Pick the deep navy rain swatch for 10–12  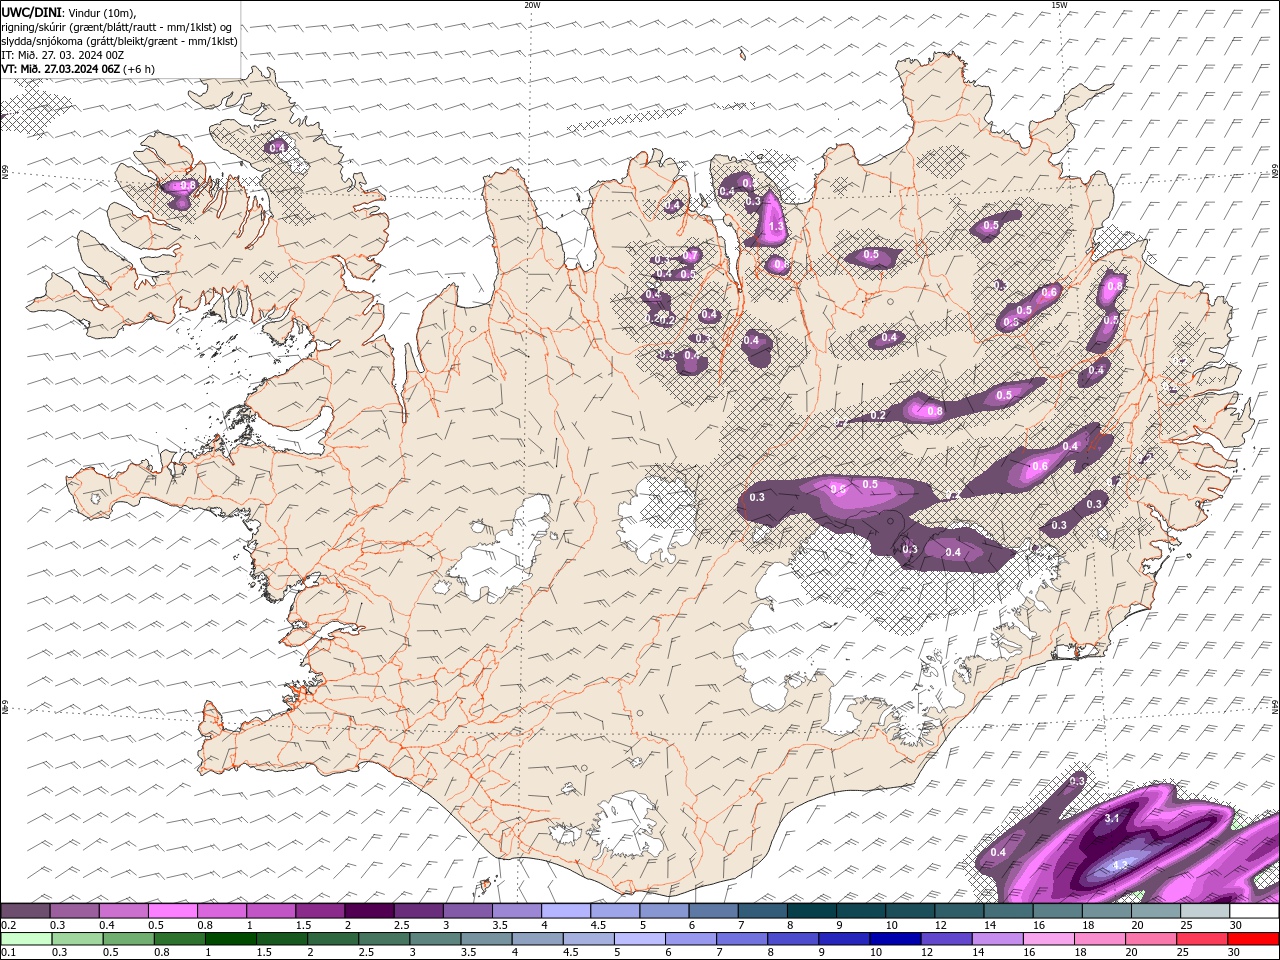click(896, 939)
